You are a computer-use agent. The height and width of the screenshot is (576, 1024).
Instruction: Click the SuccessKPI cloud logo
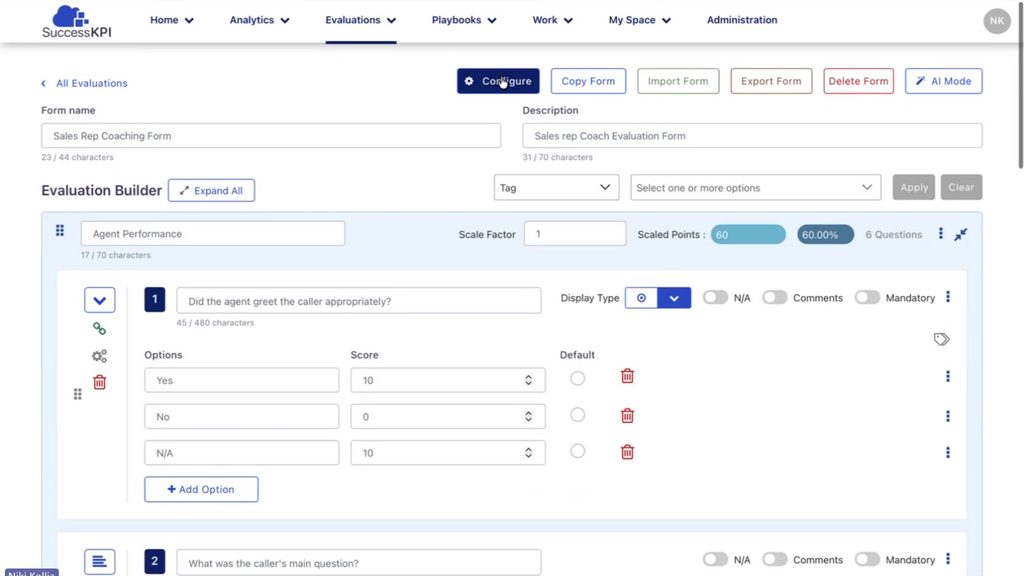tap(76, 21)
